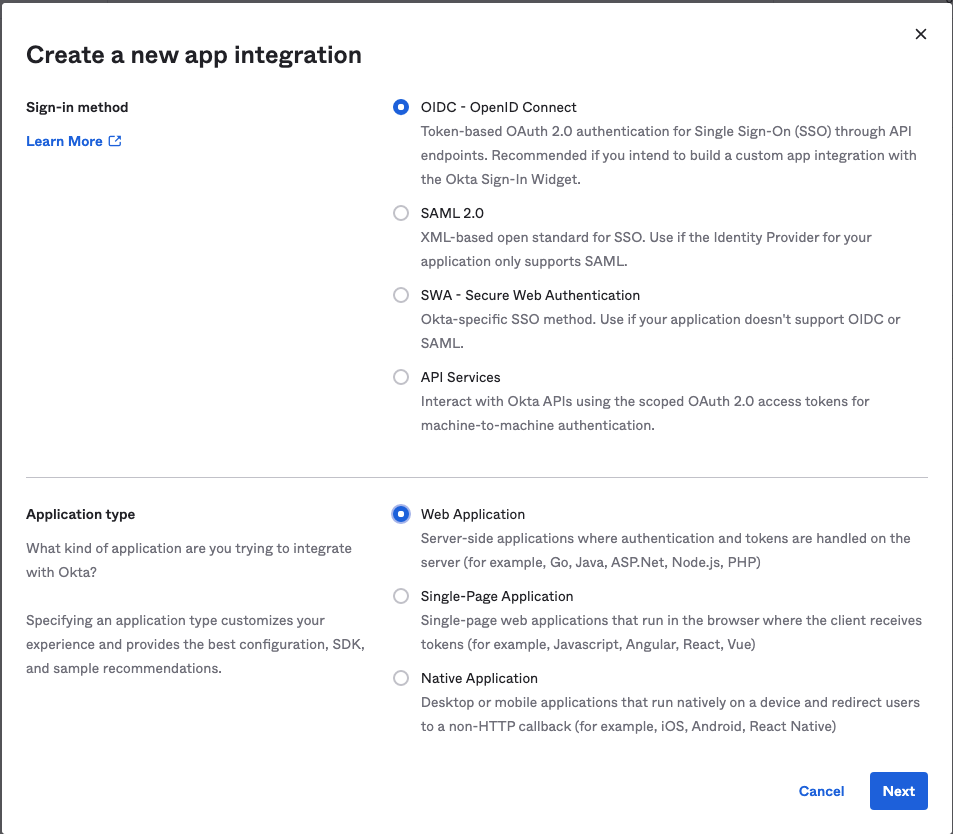Click Cancel to dismiss the dialog

point(821,791)
